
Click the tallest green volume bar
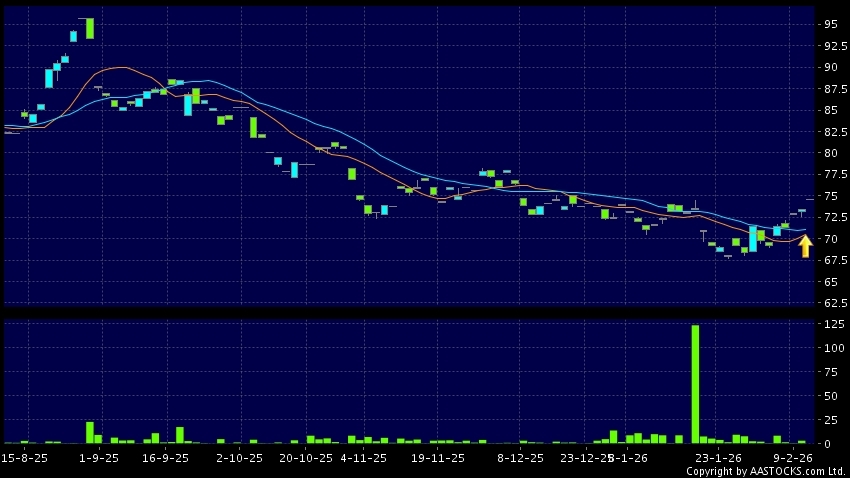click(x=695, y=383)
